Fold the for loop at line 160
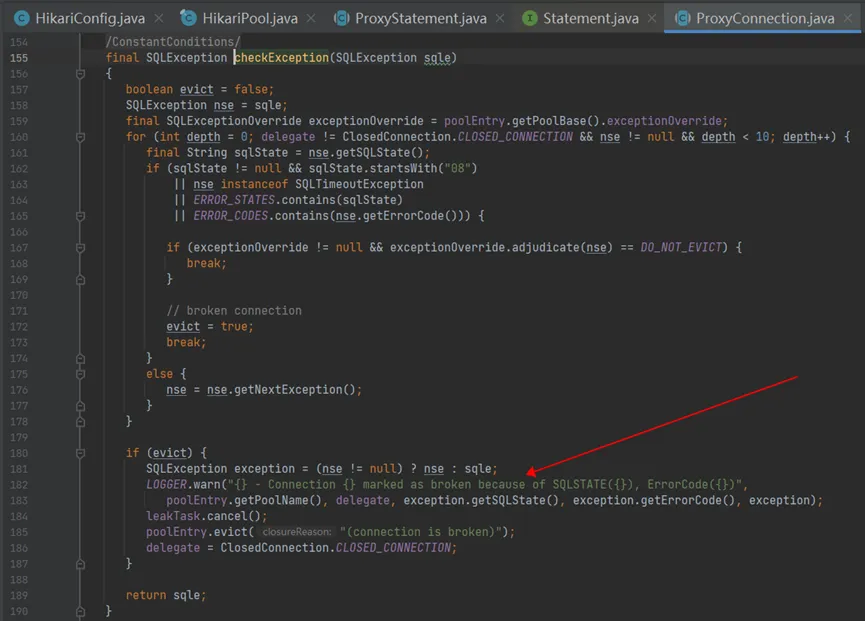The image size is (865, 621). (x=81, y=137)
